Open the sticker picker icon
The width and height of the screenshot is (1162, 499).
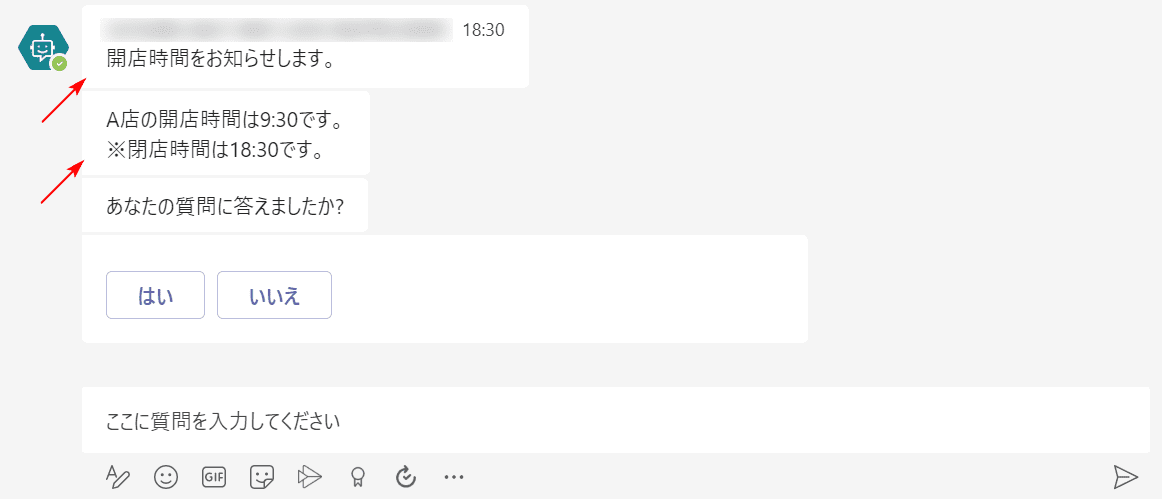(262, 477)
